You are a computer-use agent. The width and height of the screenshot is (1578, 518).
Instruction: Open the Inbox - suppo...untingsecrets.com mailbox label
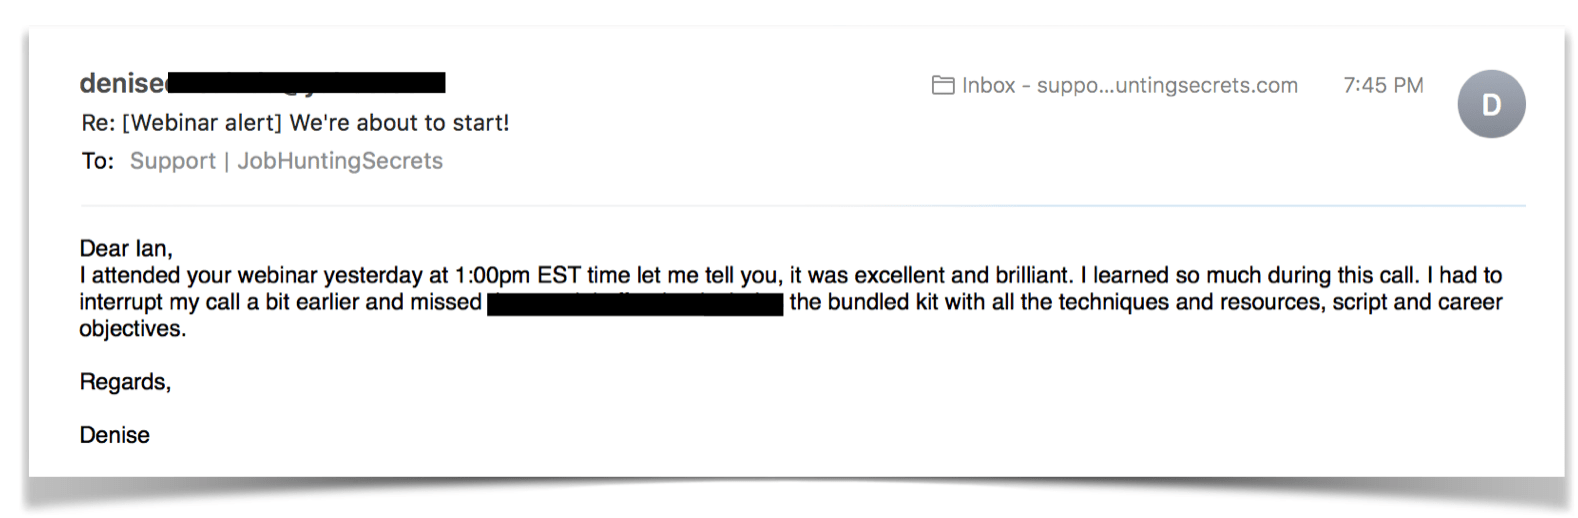[x=1130, y=86]
